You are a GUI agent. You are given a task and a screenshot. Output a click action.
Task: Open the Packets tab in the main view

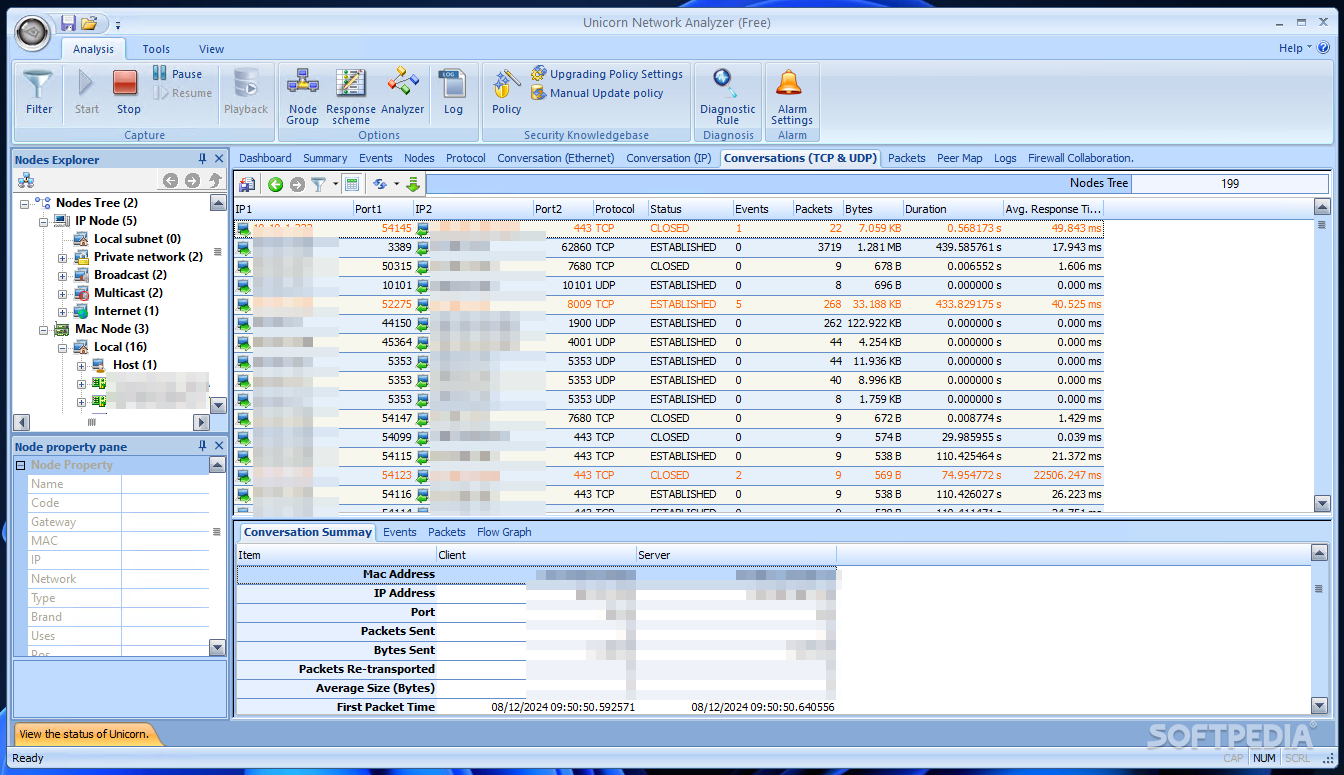click(x=906, y=158)
